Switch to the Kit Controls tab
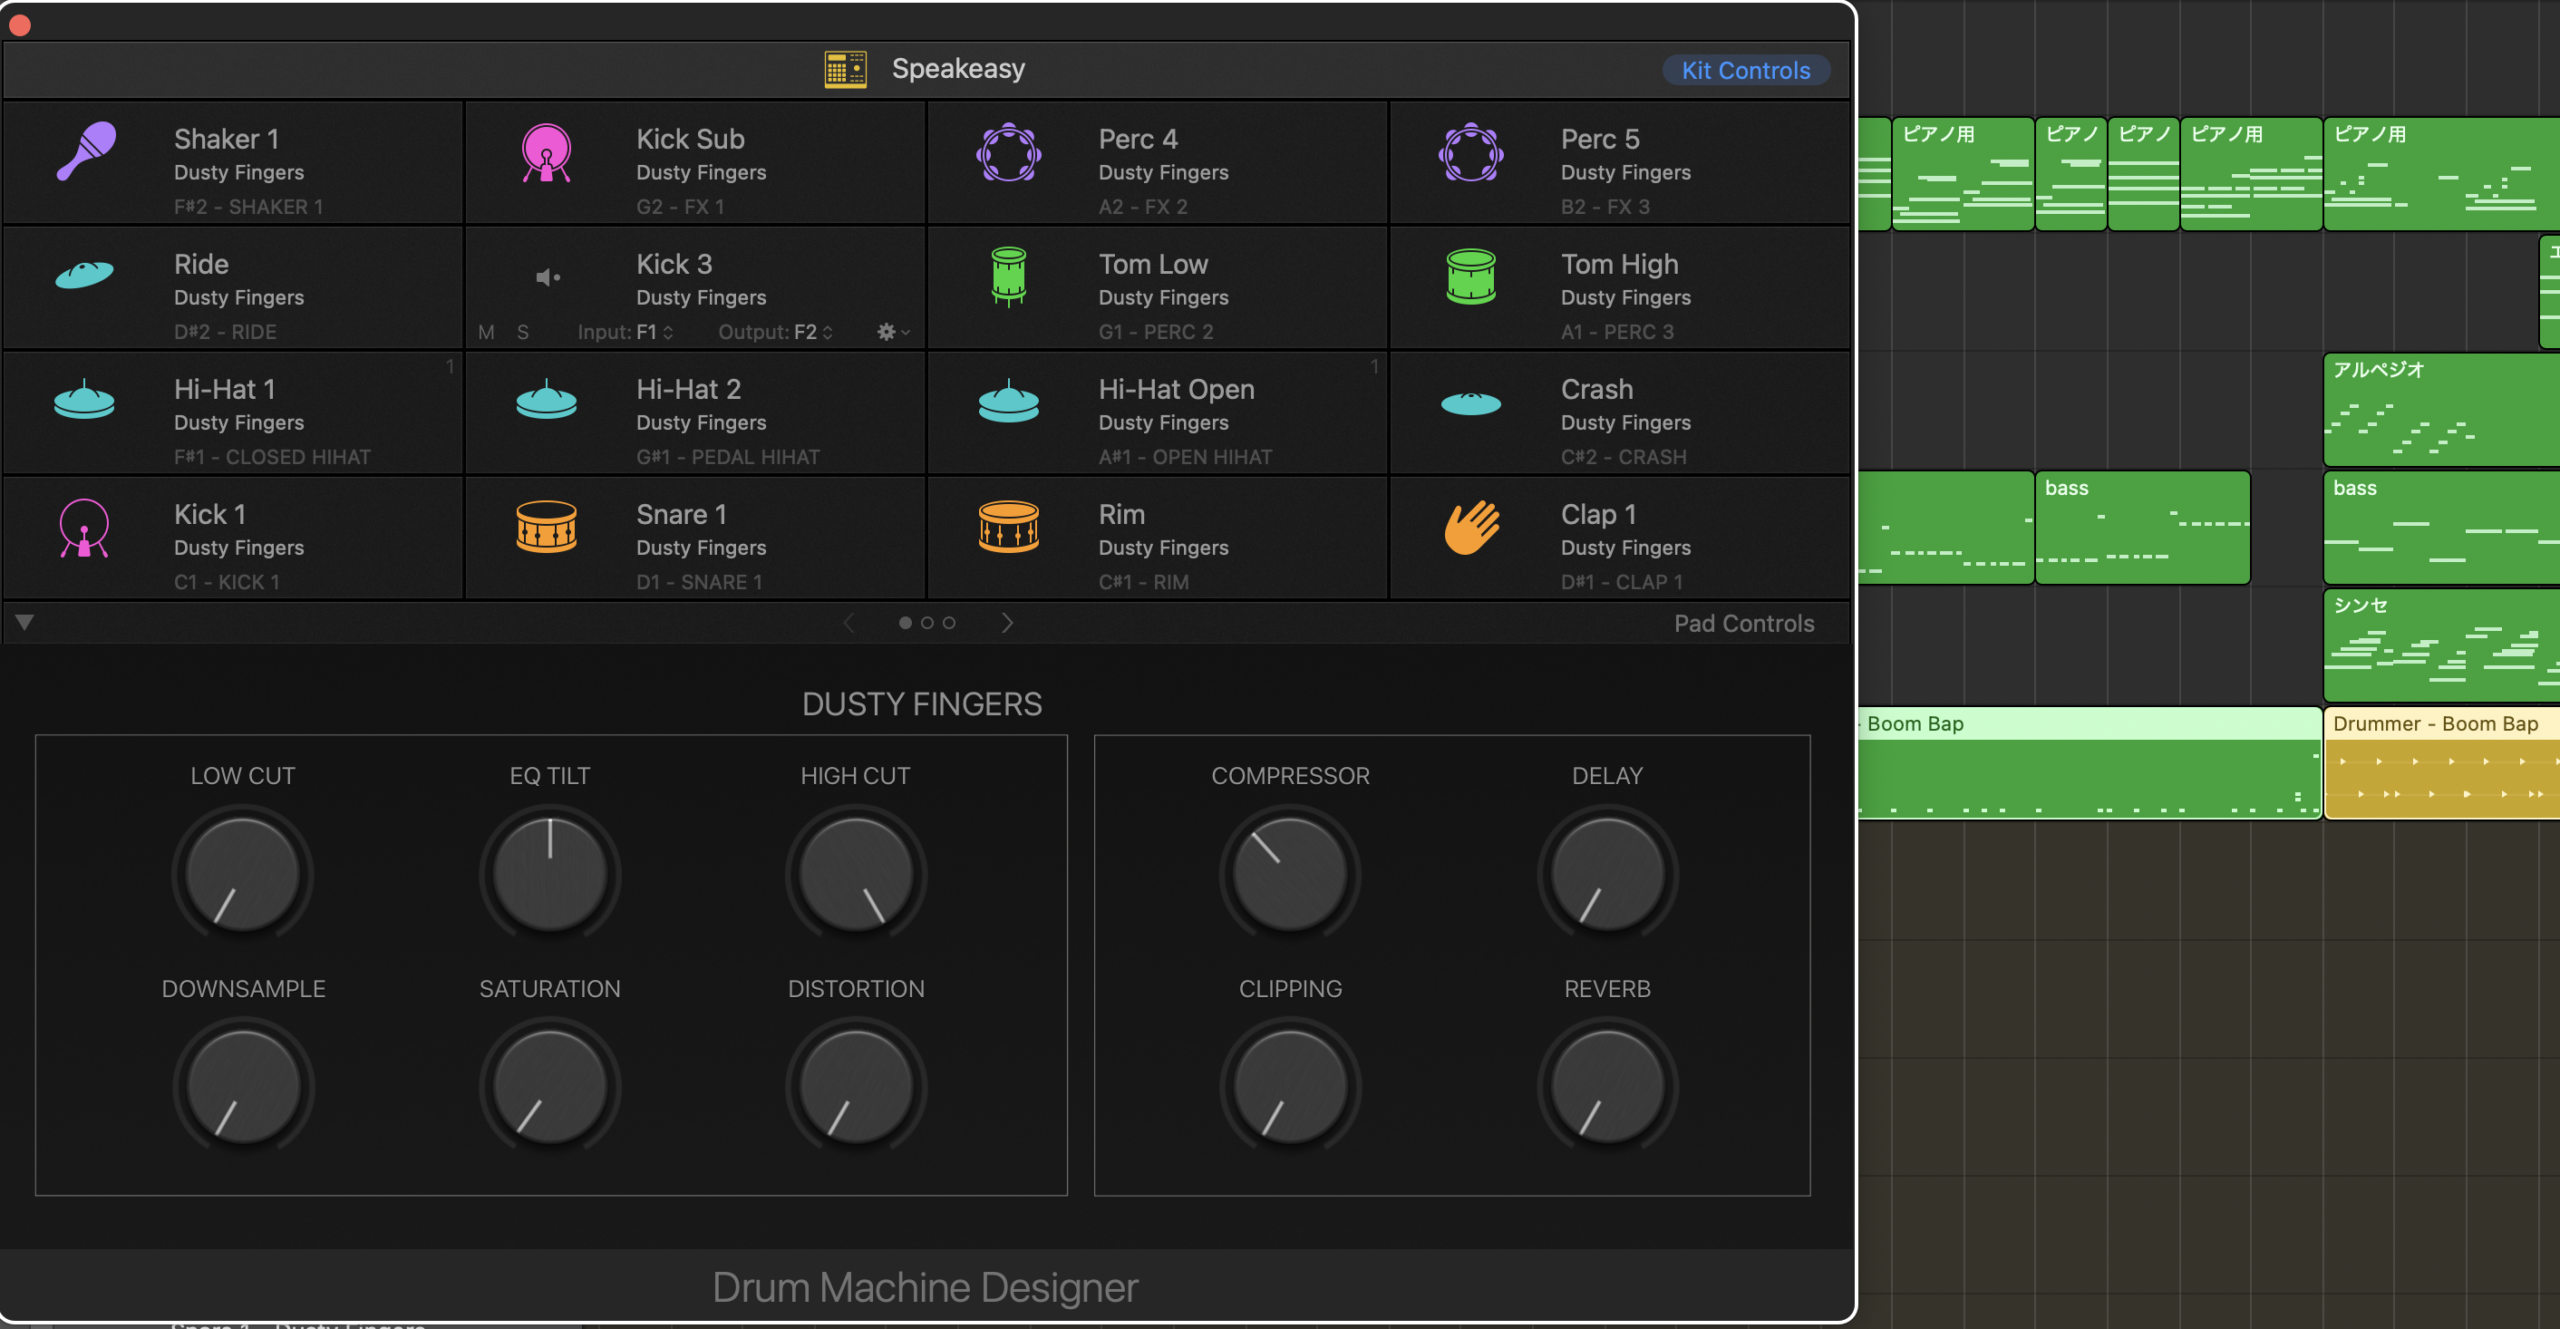 tap(1746, 70)
